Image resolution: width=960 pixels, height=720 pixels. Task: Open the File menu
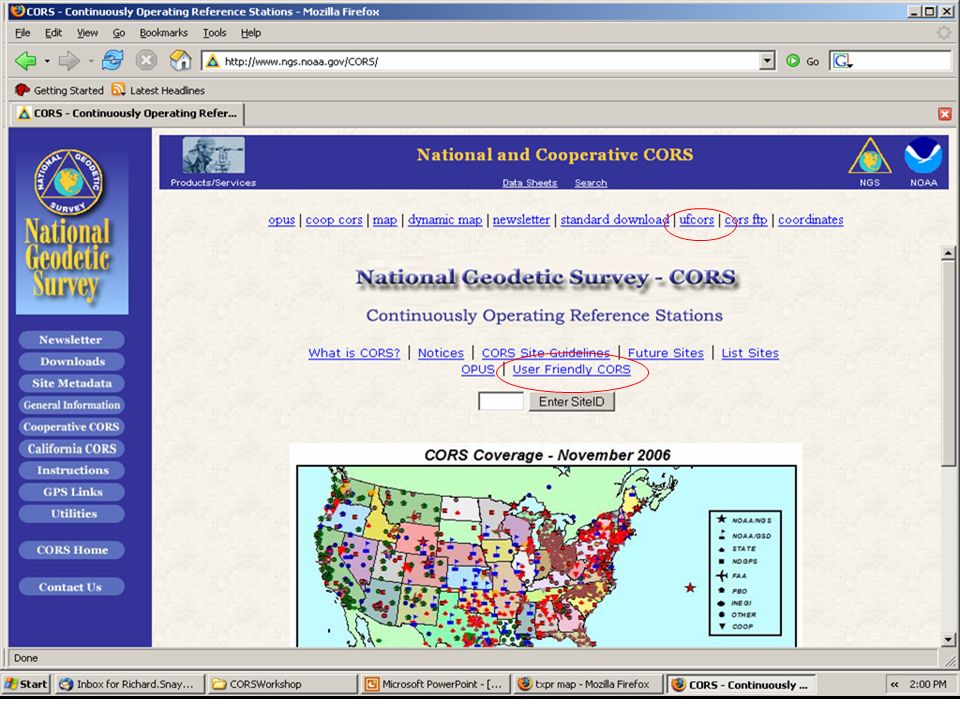pyautogui.click(x=23, y=33)
